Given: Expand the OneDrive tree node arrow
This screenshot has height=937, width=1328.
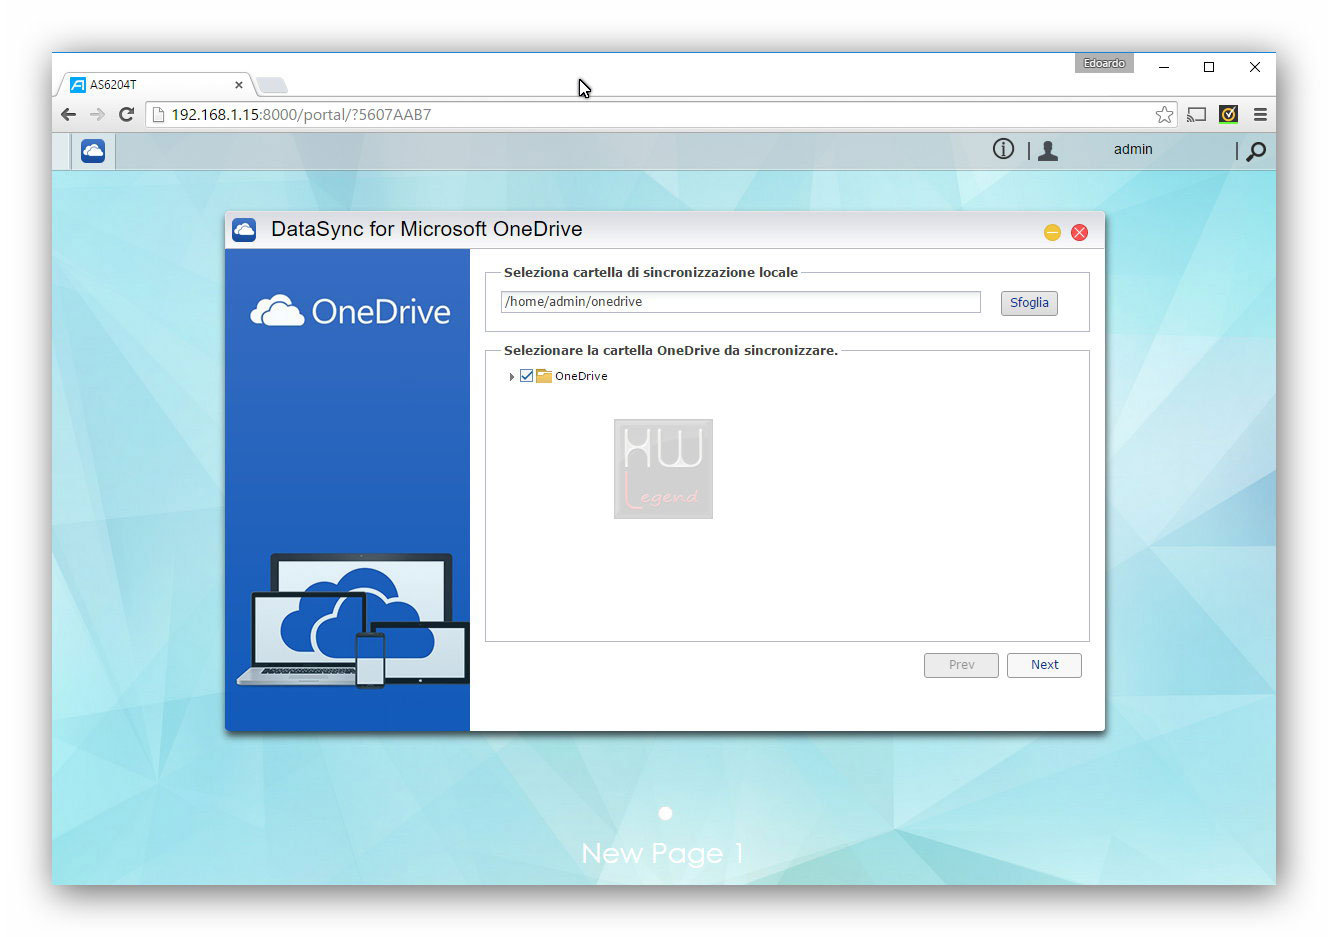Looking at the screenshot, I should click(x=511, y=377).
